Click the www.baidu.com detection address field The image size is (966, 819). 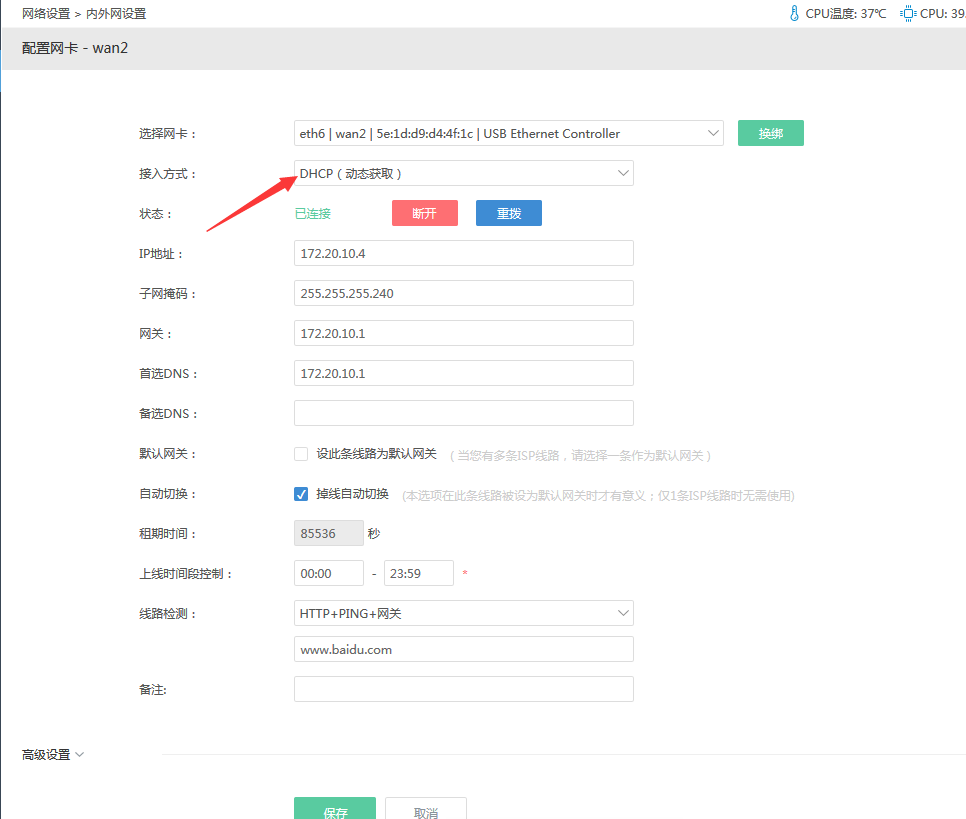[463, 649]
